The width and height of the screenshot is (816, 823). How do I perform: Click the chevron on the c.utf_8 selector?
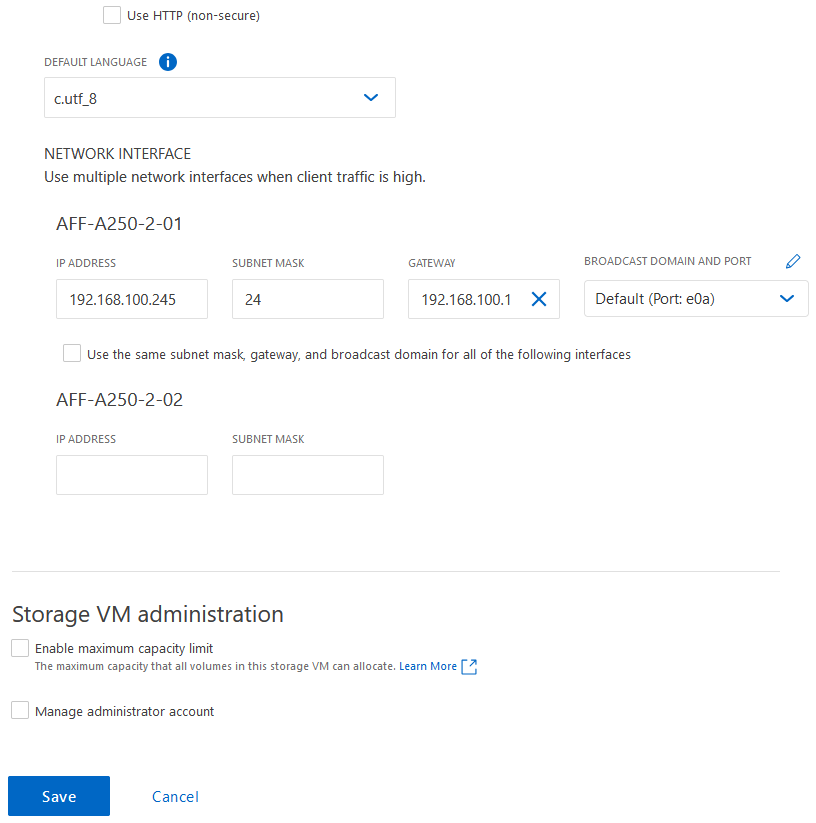click(371, 97)
